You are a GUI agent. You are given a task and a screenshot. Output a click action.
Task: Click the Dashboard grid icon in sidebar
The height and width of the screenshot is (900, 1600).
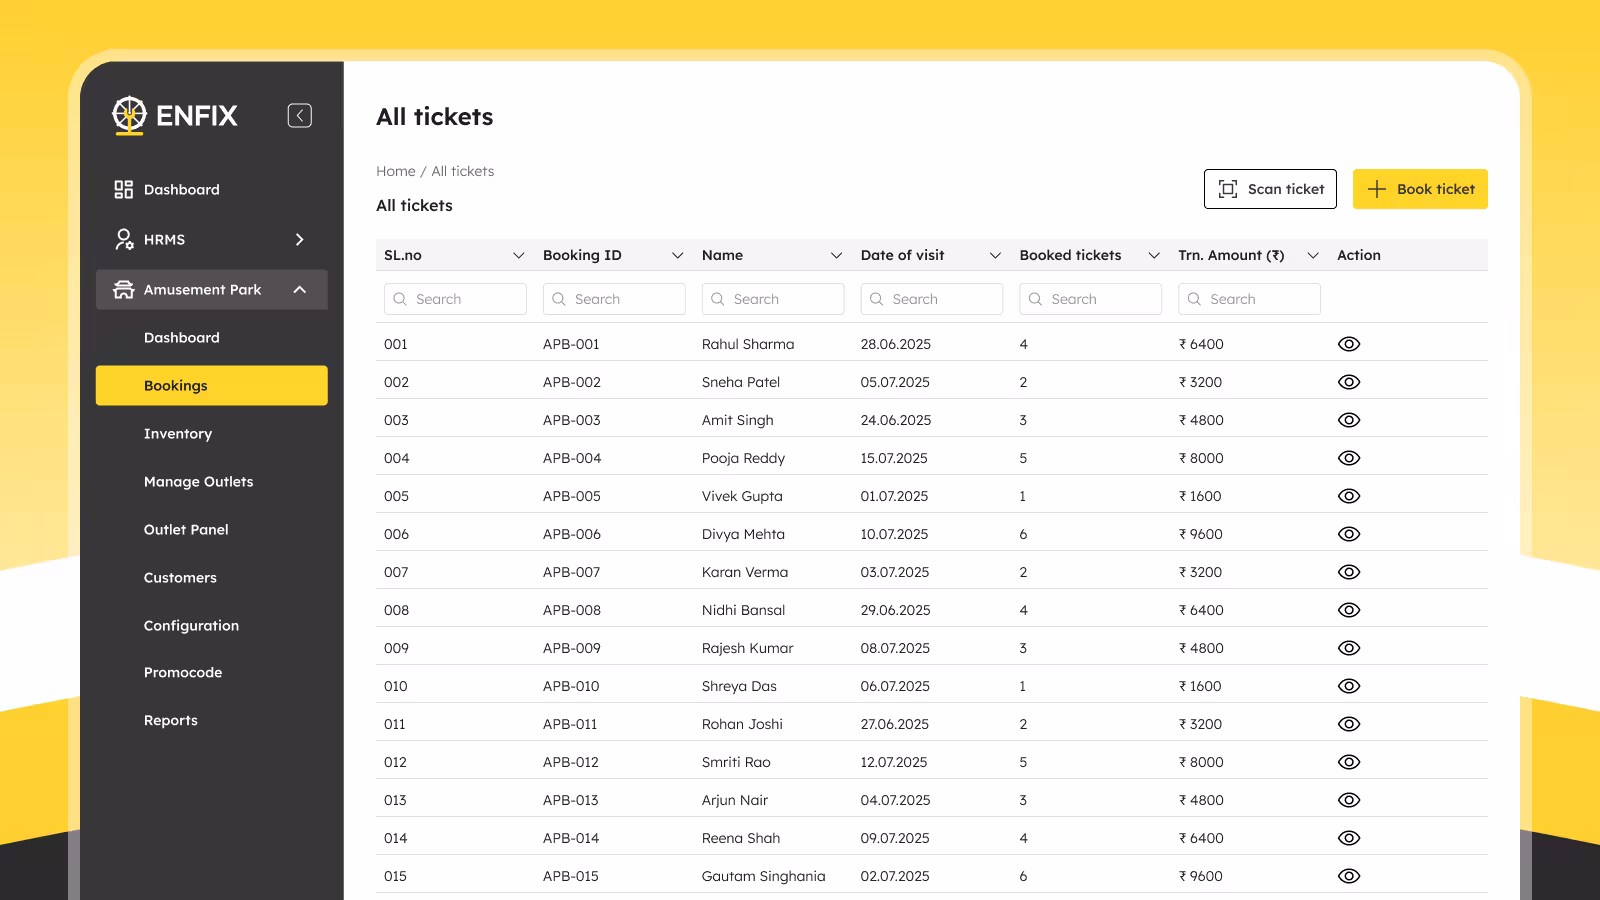click(123, 189)
